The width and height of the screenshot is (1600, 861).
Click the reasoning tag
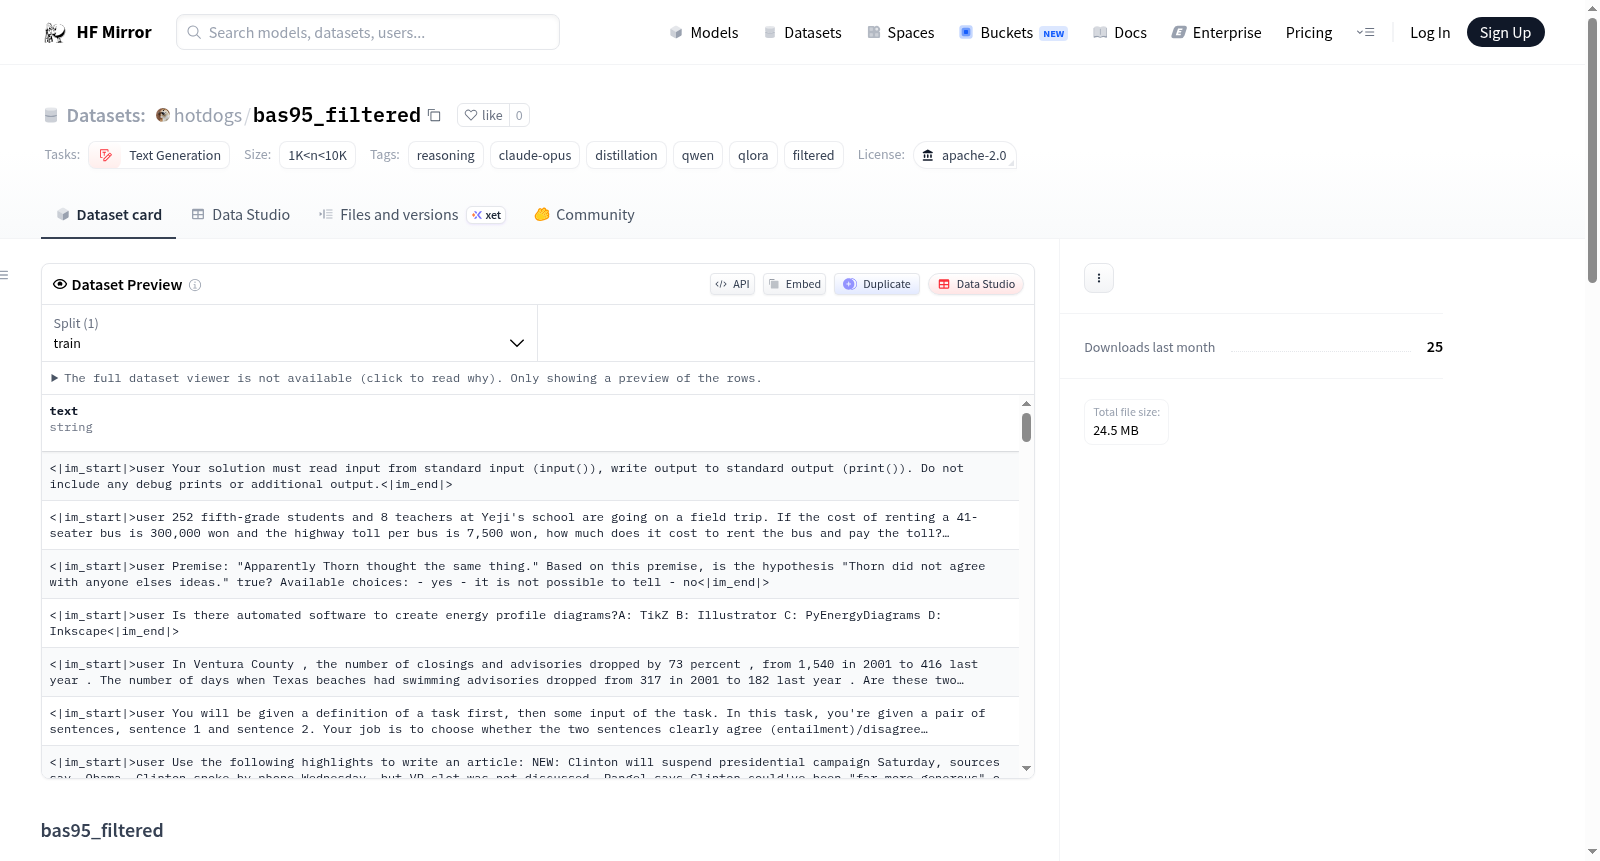click(446, 155)
